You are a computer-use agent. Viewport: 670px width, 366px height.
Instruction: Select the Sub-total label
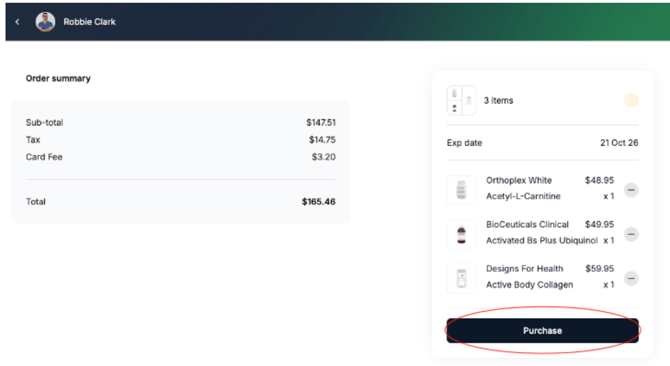[44, 123]
